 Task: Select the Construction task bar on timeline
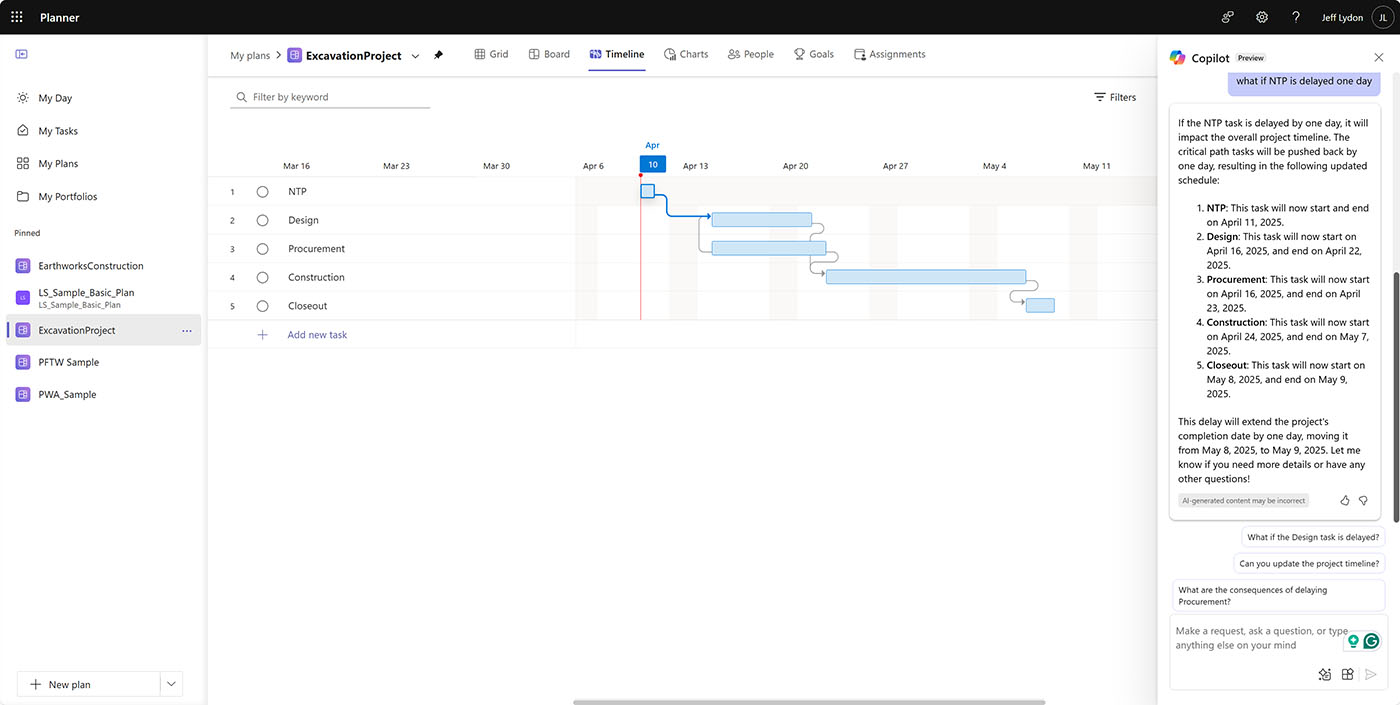click(926, 277)
